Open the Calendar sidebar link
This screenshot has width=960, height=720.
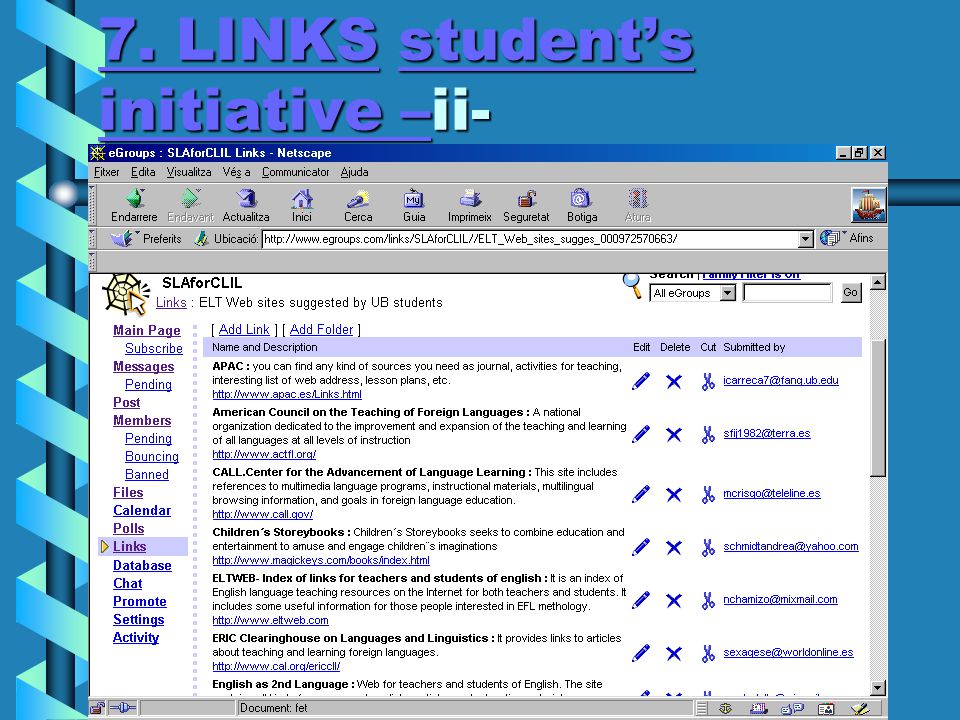[142, 511]
